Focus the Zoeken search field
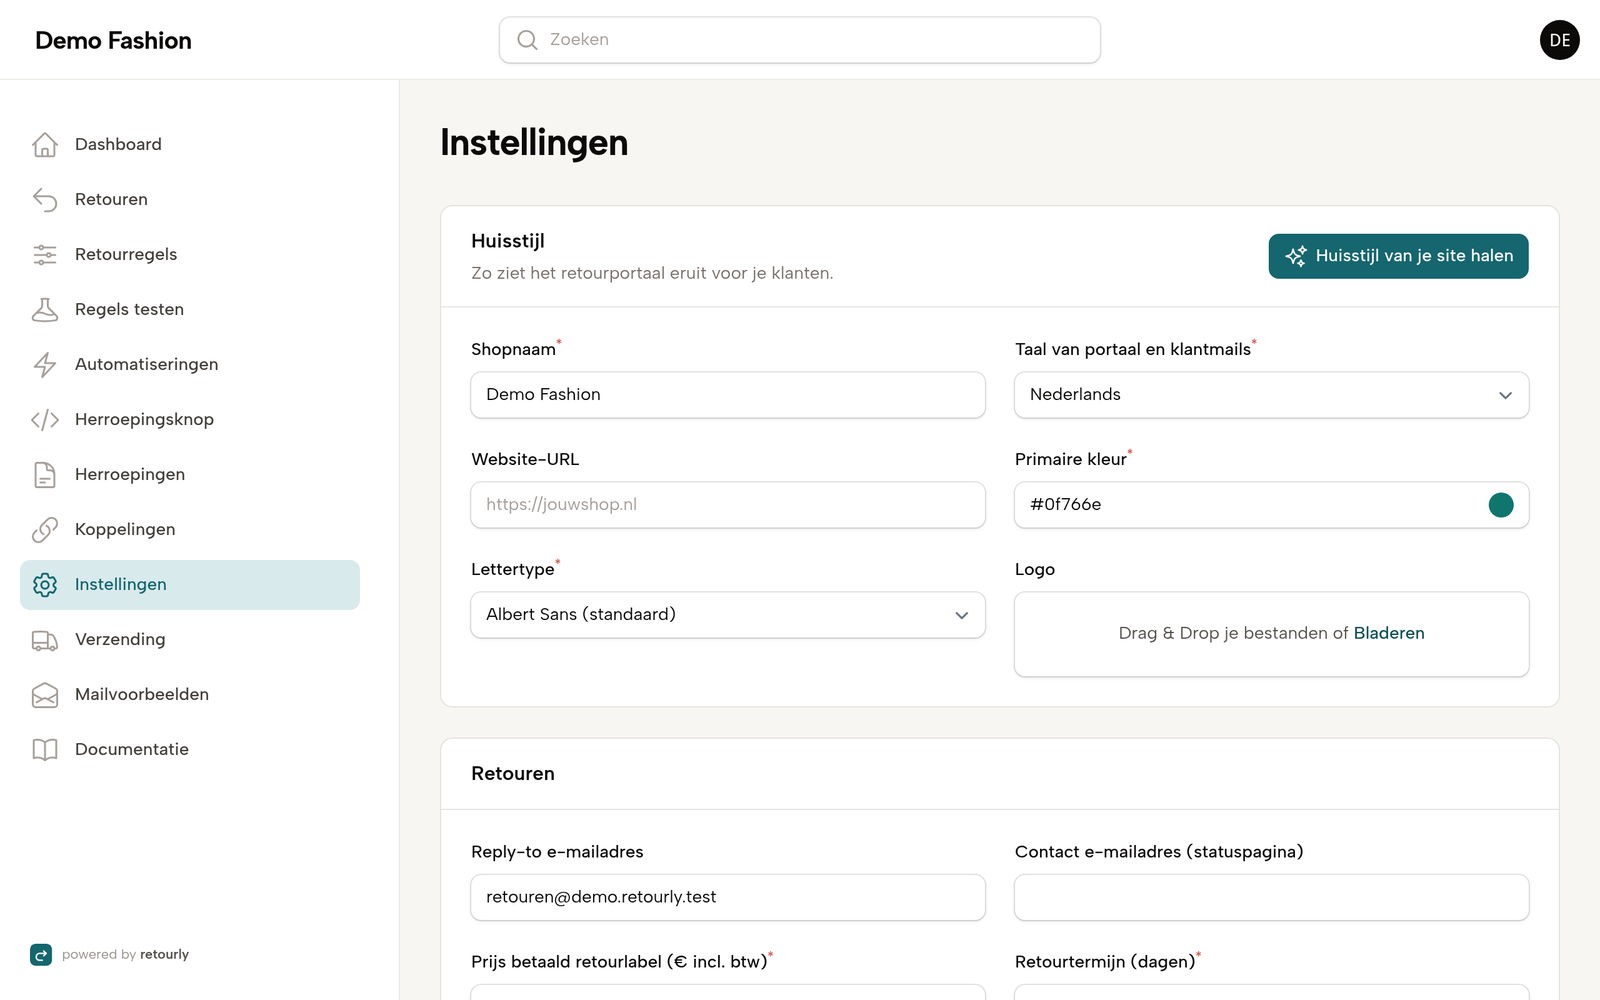The height and width of the screenshot is (1000, 1600). click(800, 40)
